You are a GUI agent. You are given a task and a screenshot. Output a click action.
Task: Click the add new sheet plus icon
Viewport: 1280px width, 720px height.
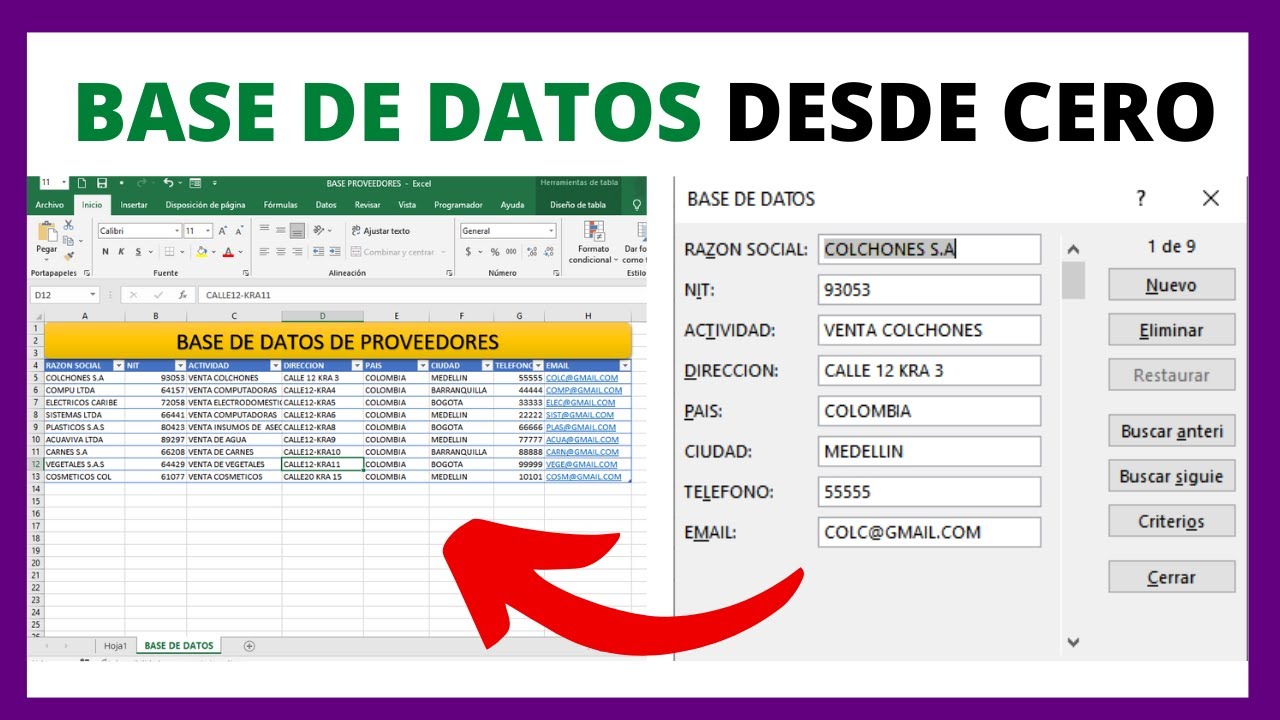click(249, 646)
